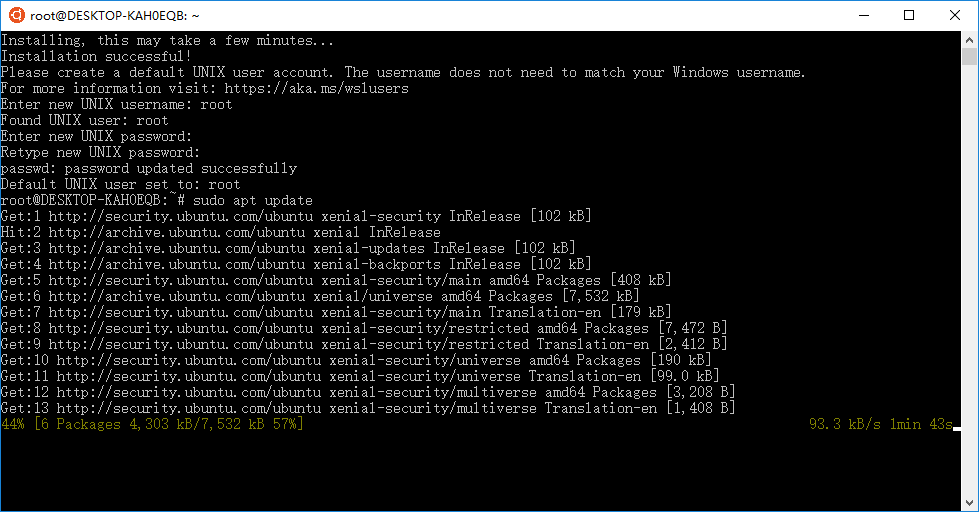Click the scrollbar up arrow

[x=970, y=40]
